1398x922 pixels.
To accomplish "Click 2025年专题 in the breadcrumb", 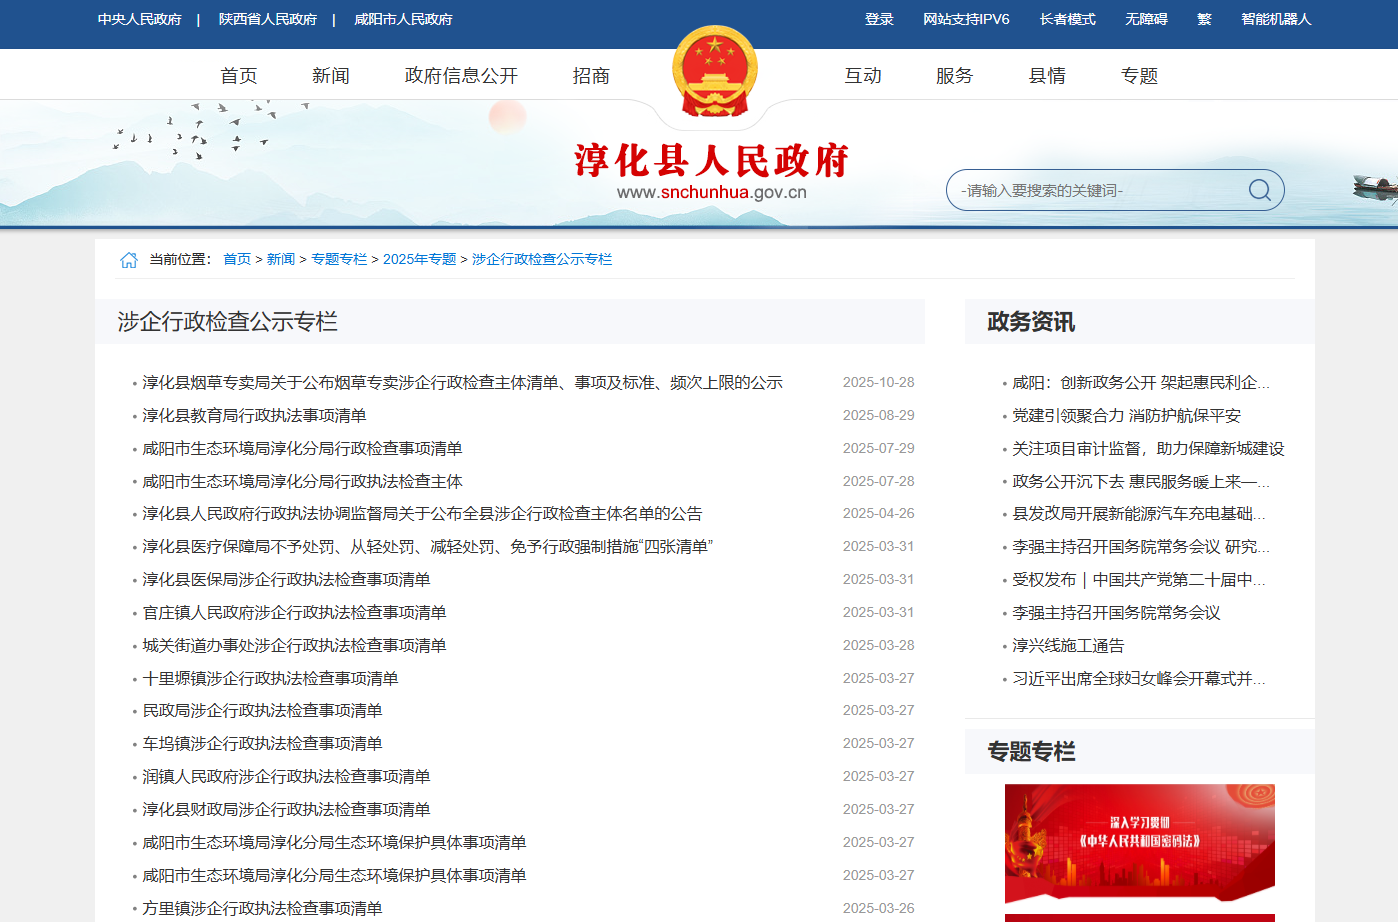I will pos(419,259).
